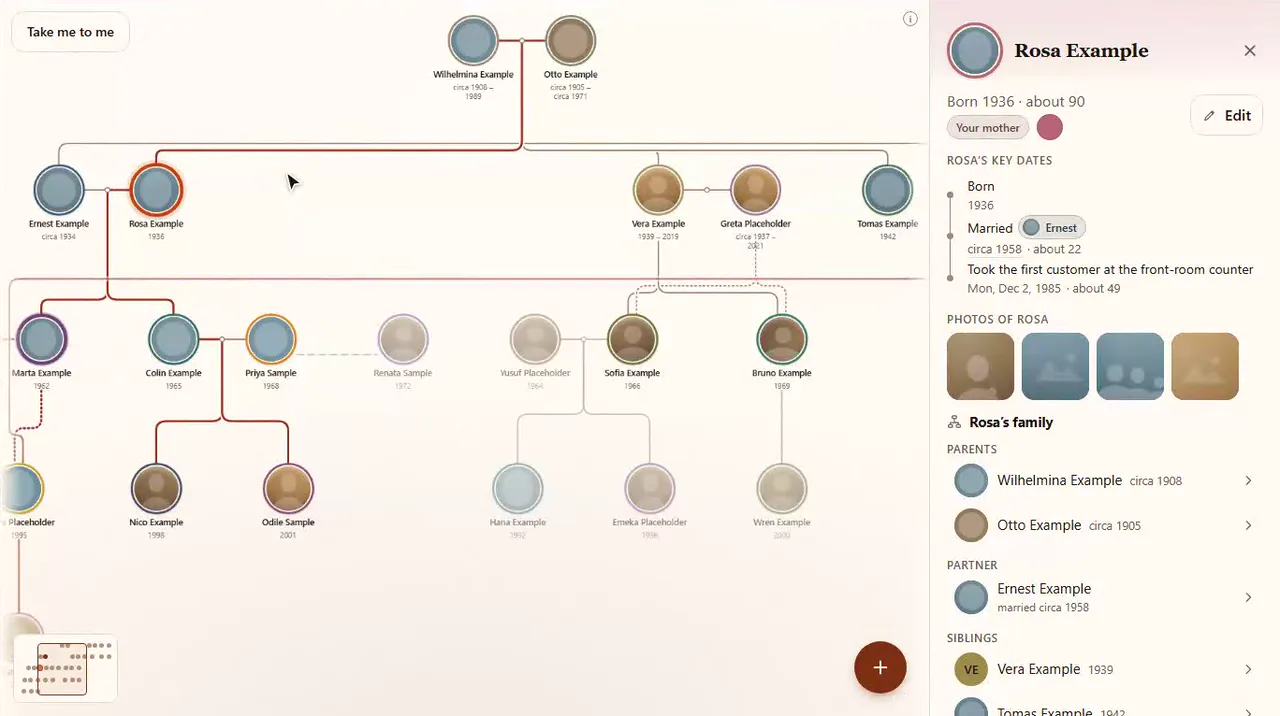Select Vera Example's avatar in the tree
Image resolution: width=1280 pixels, height=716 pixels.
[x=658, y=190]
